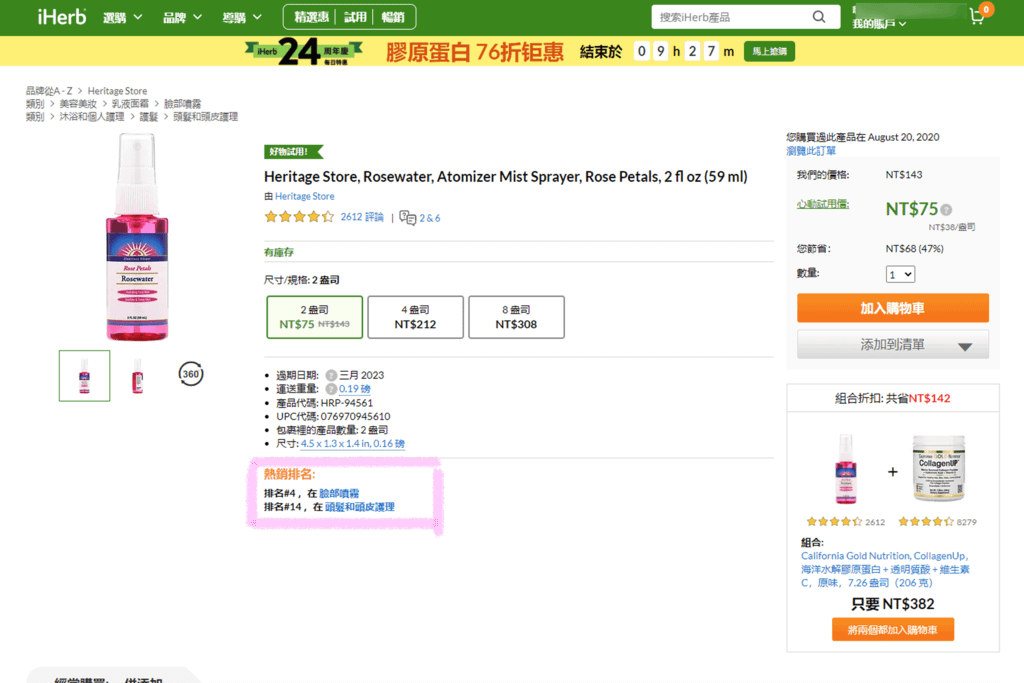Viewport: 1024px width, 683px height.
Task: Click Heritage Store in breadcrumb
Action: coord(118,91)
